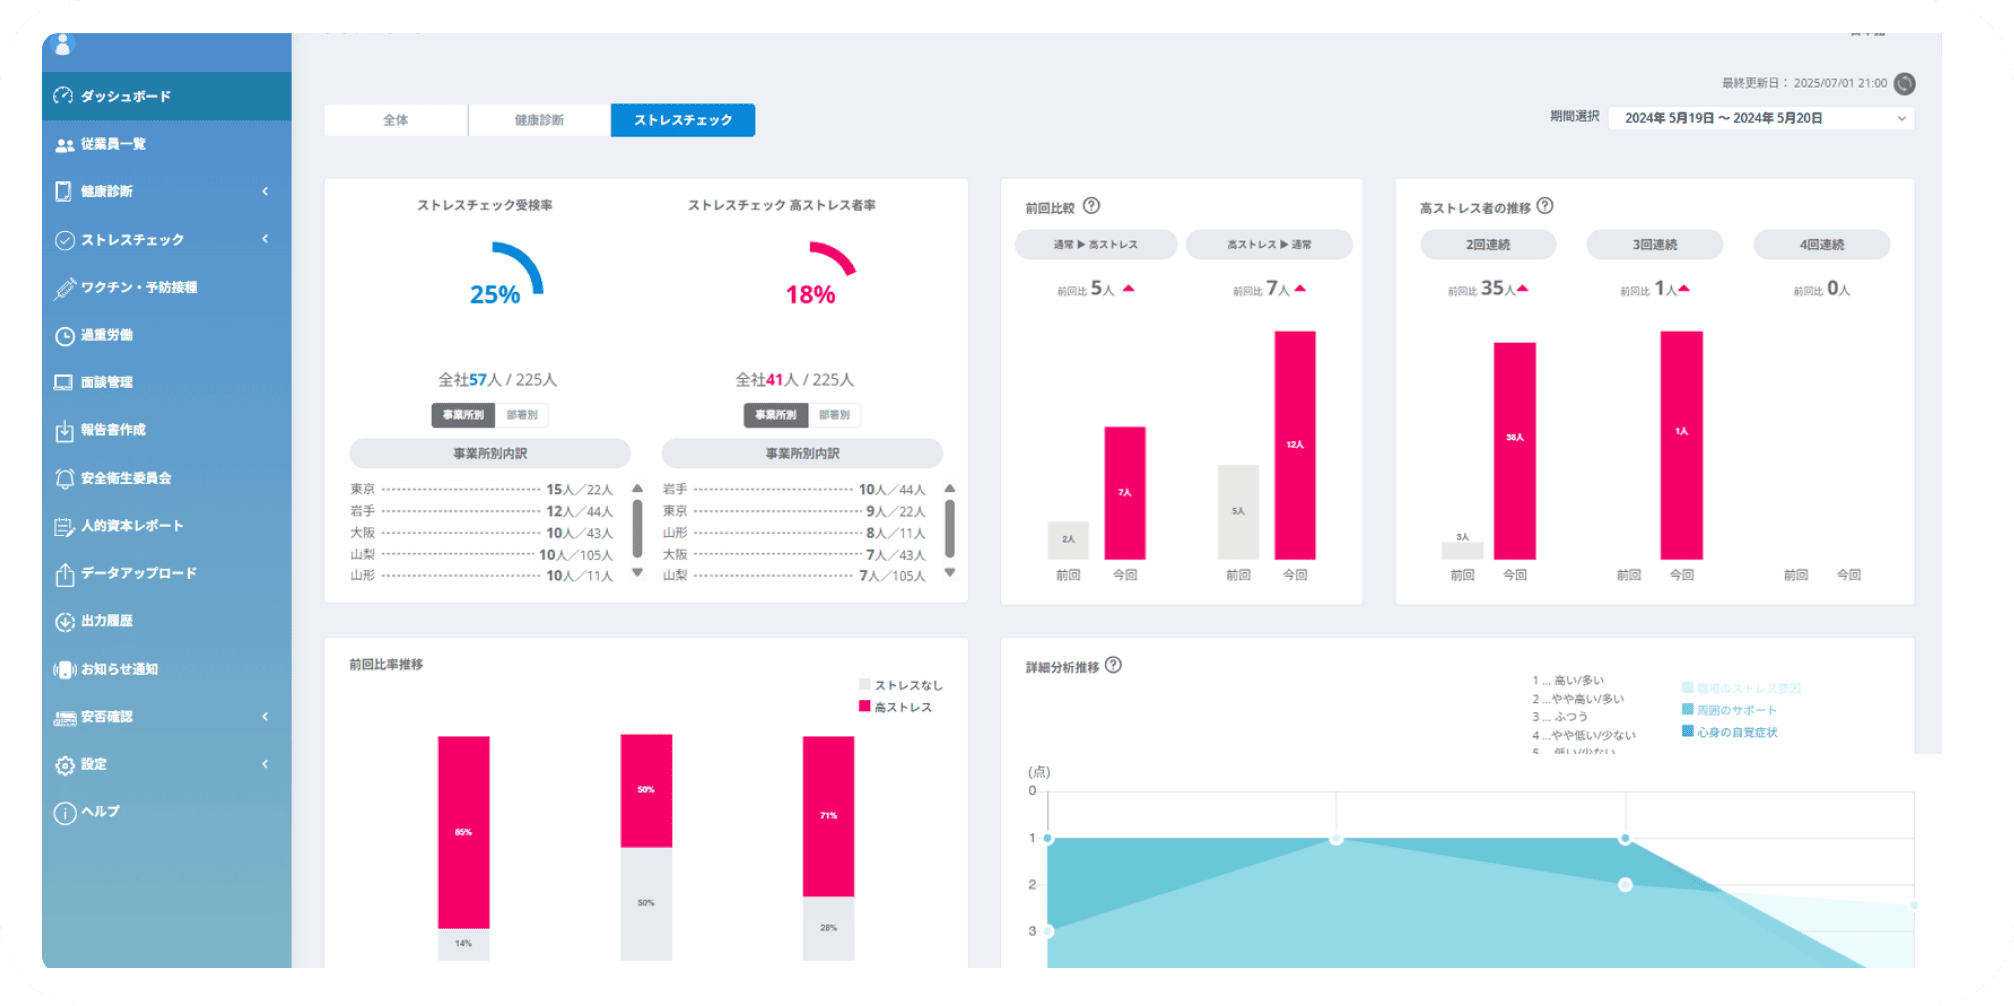Open 従業員一覧 from the sidebar
The image size is (2014, 1006).
tap(113, 144)
